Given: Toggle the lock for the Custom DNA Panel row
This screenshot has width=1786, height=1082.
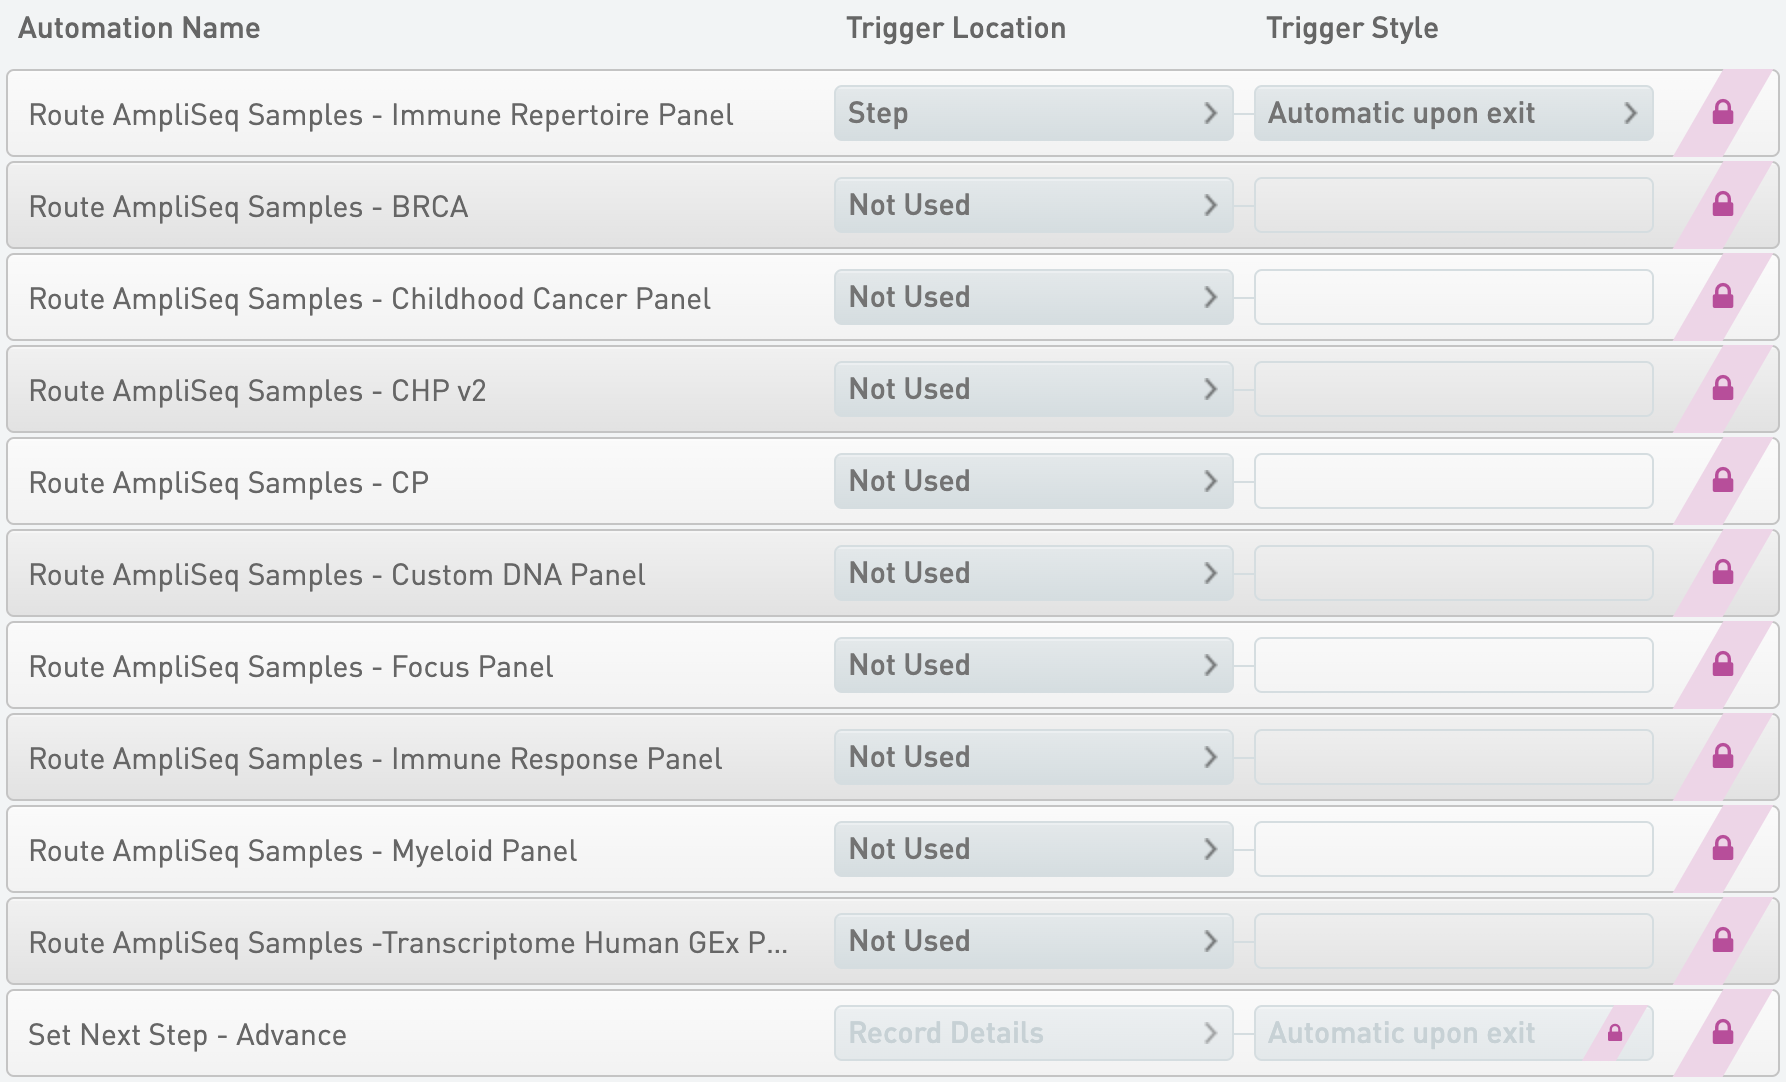Looking at the screenshot, I should click(x=1722, y=572).
